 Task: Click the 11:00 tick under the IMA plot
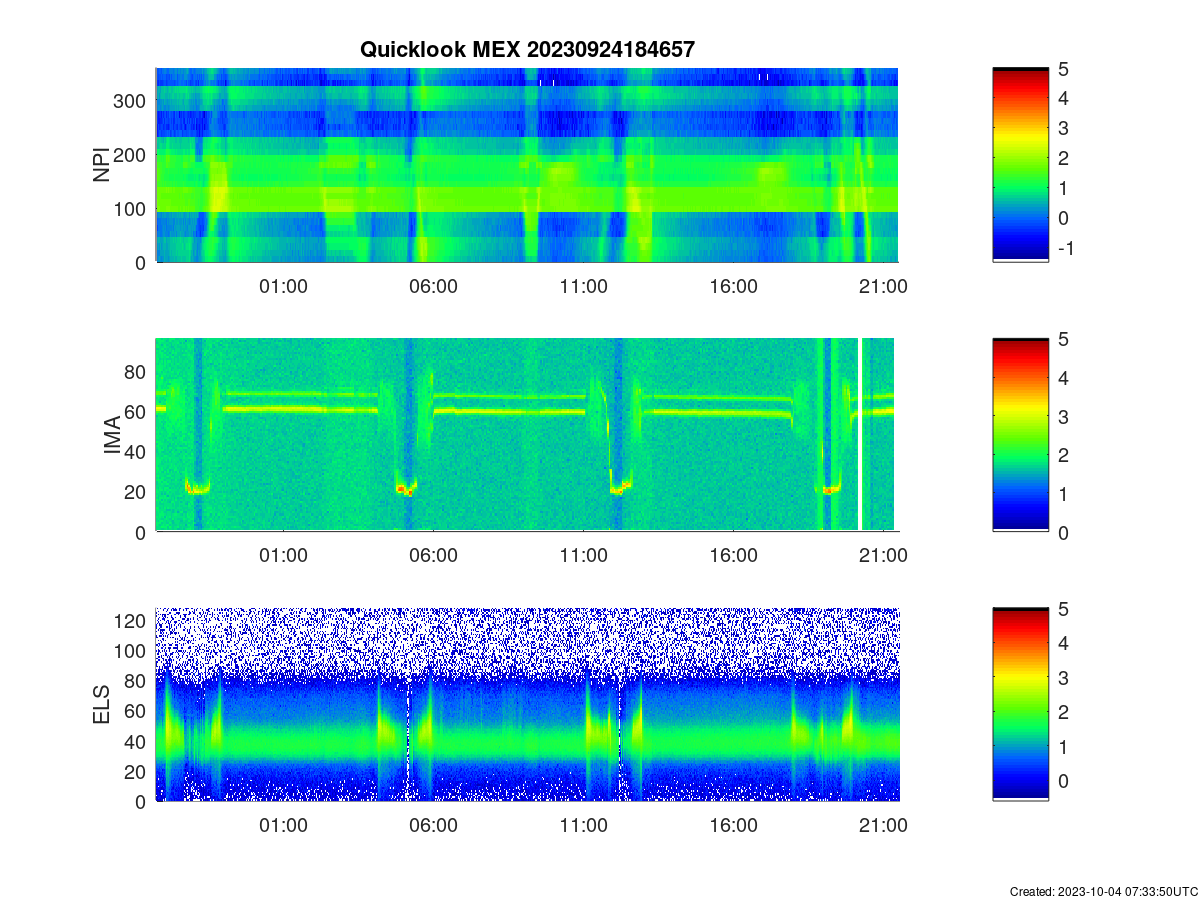tap(583, 556)
